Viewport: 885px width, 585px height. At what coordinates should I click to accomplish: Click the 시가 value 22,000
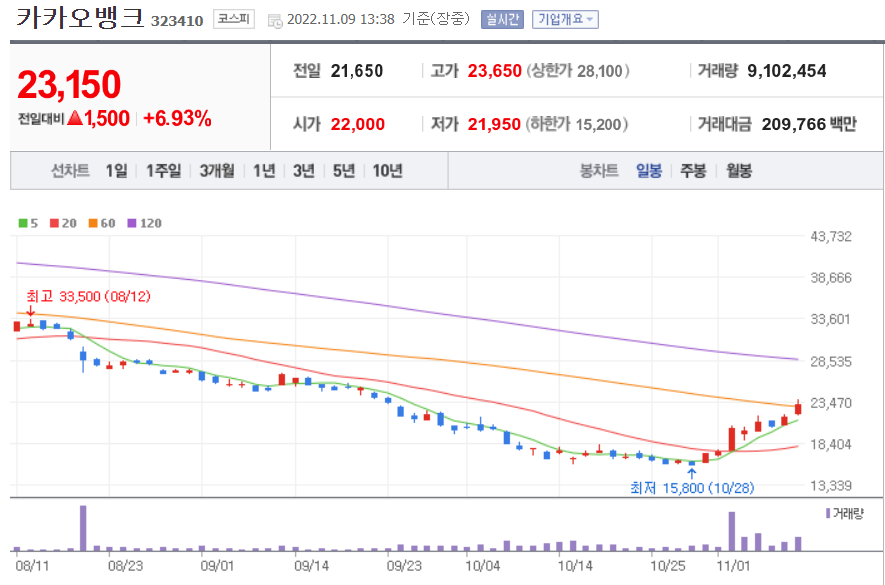point(358,124)
